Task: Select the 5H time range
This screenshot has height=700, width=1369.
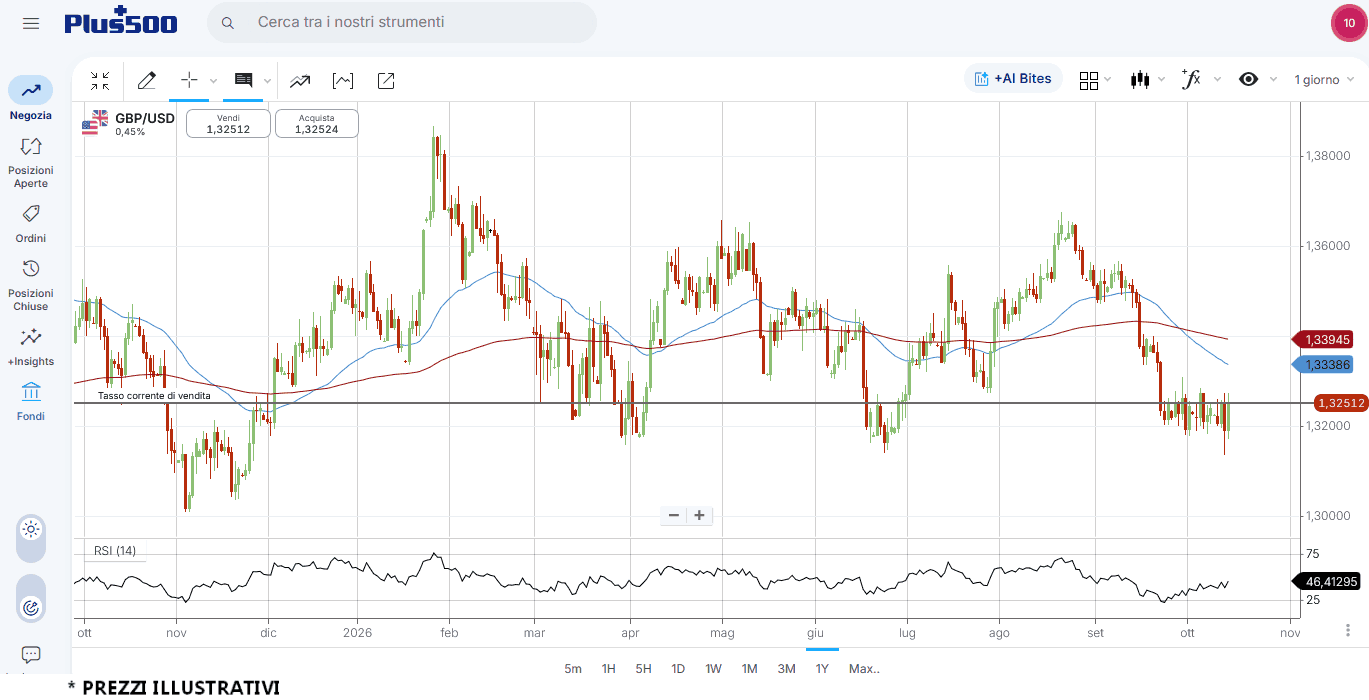Action: [644, 668]
